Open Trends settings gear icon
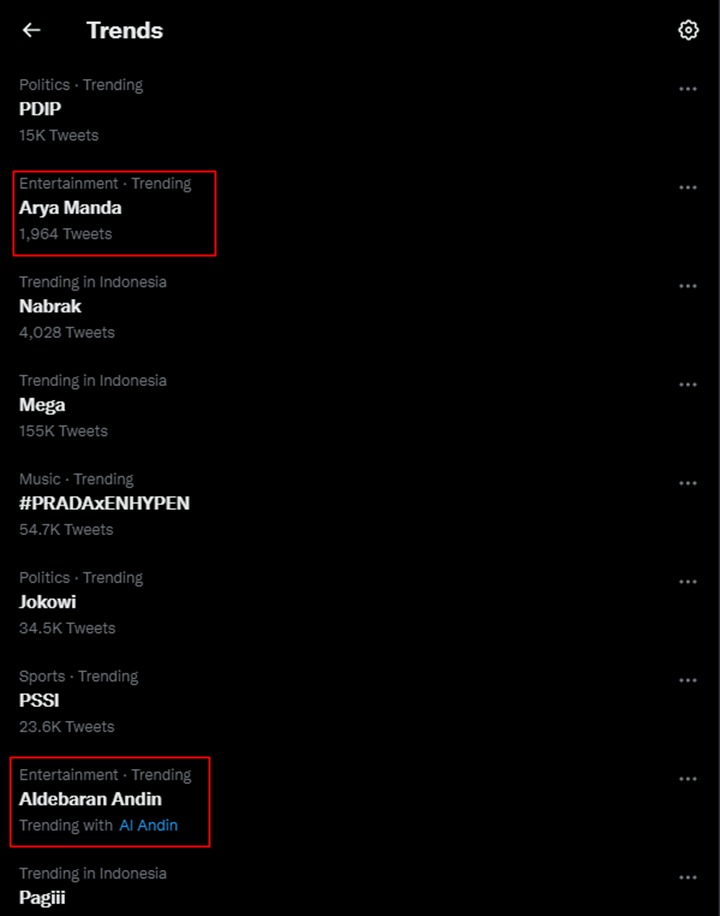This screenshot has height=916, width=720. [x=688, y=30]
